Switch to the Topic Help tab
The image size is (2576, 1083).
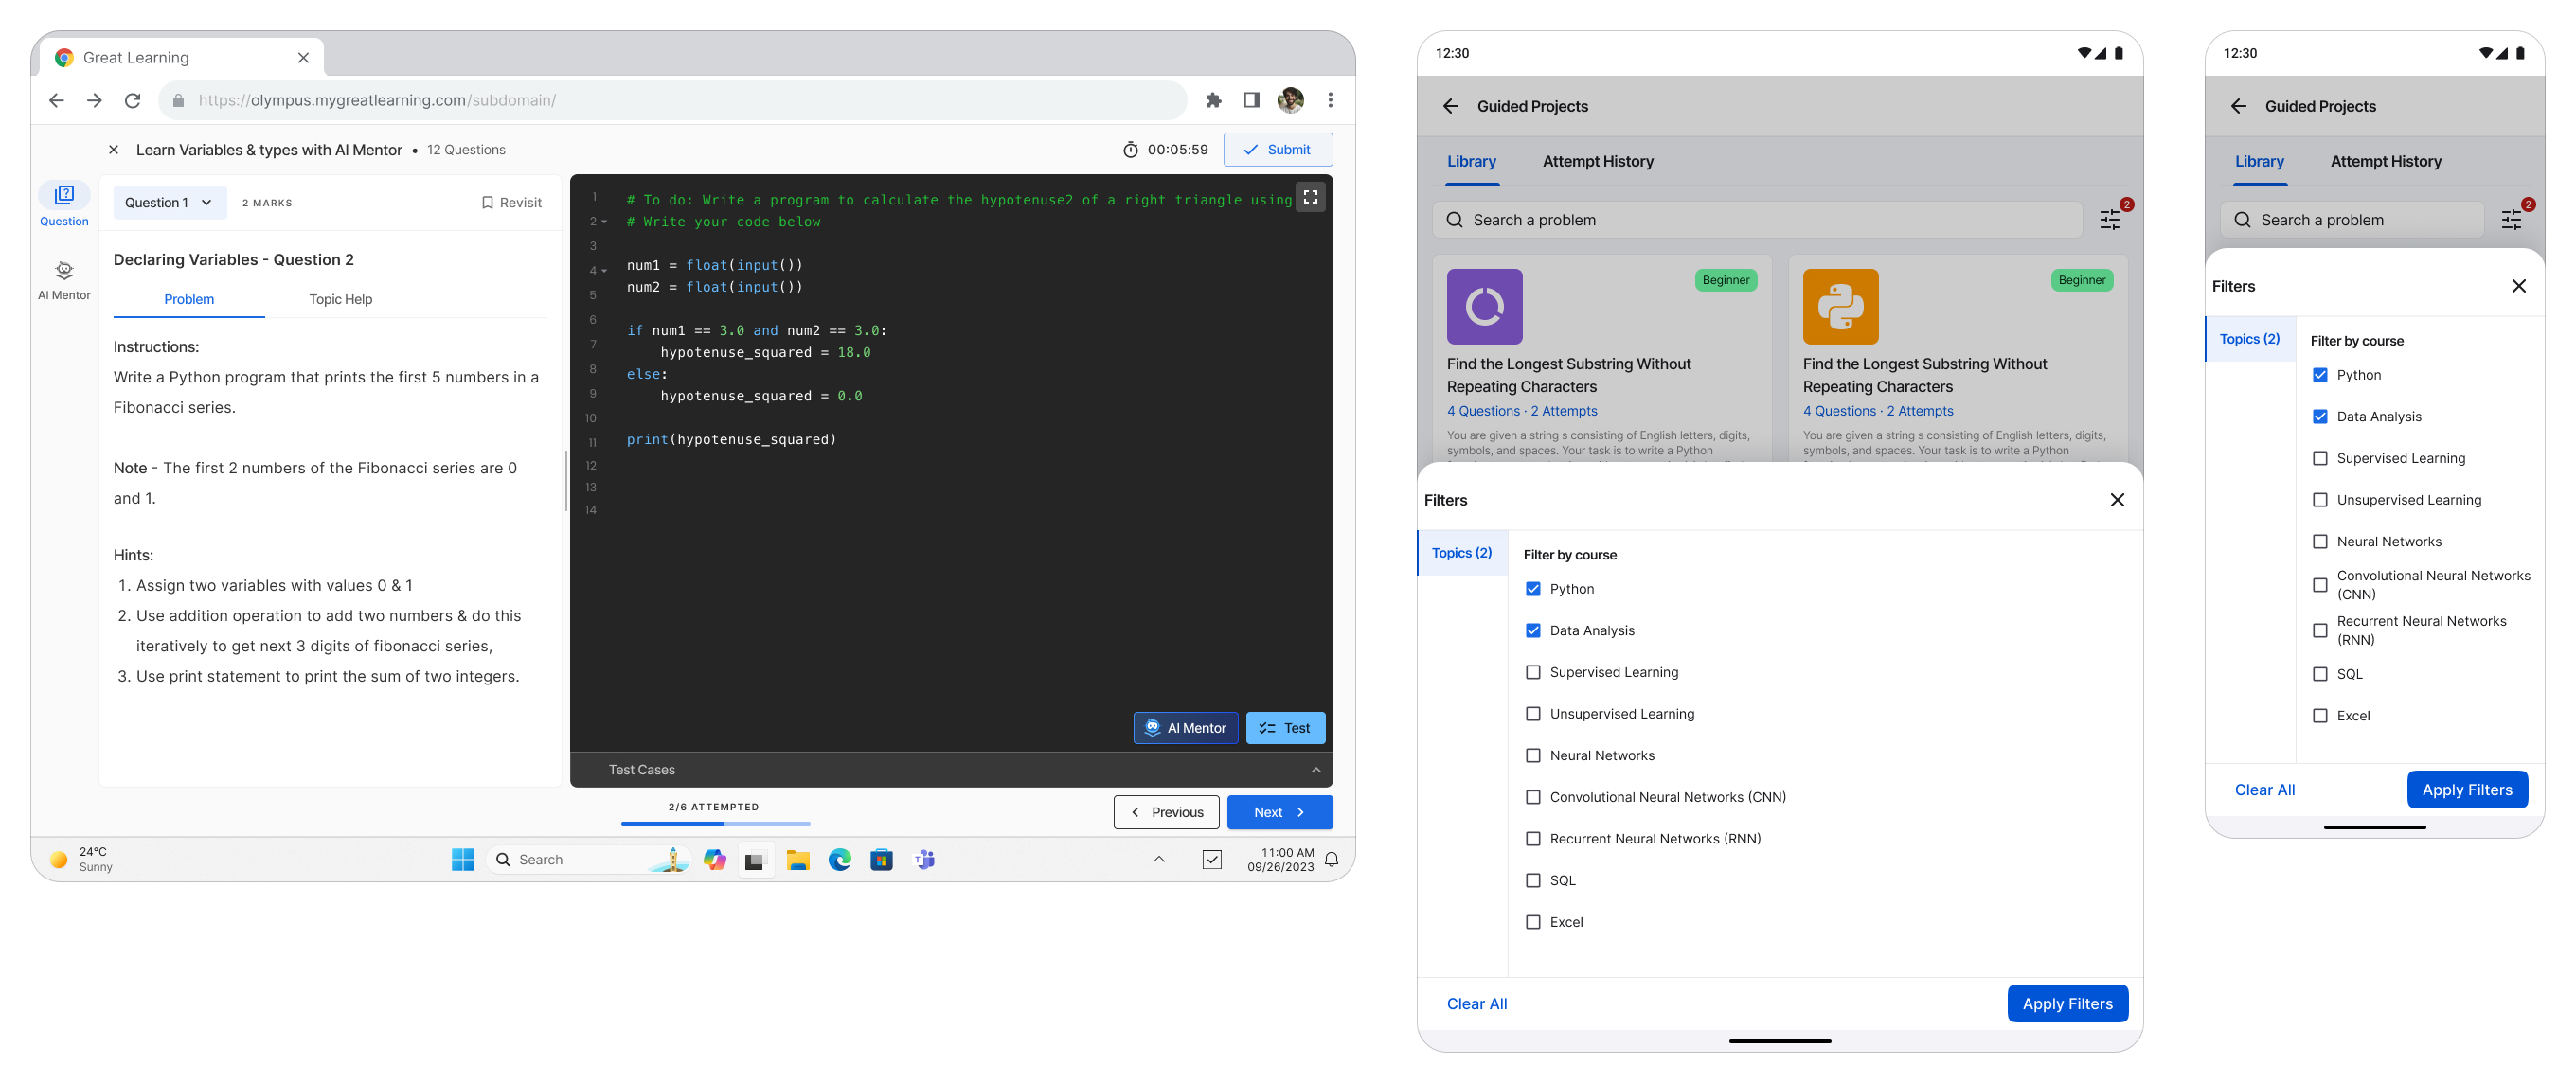tap(340, 299)
